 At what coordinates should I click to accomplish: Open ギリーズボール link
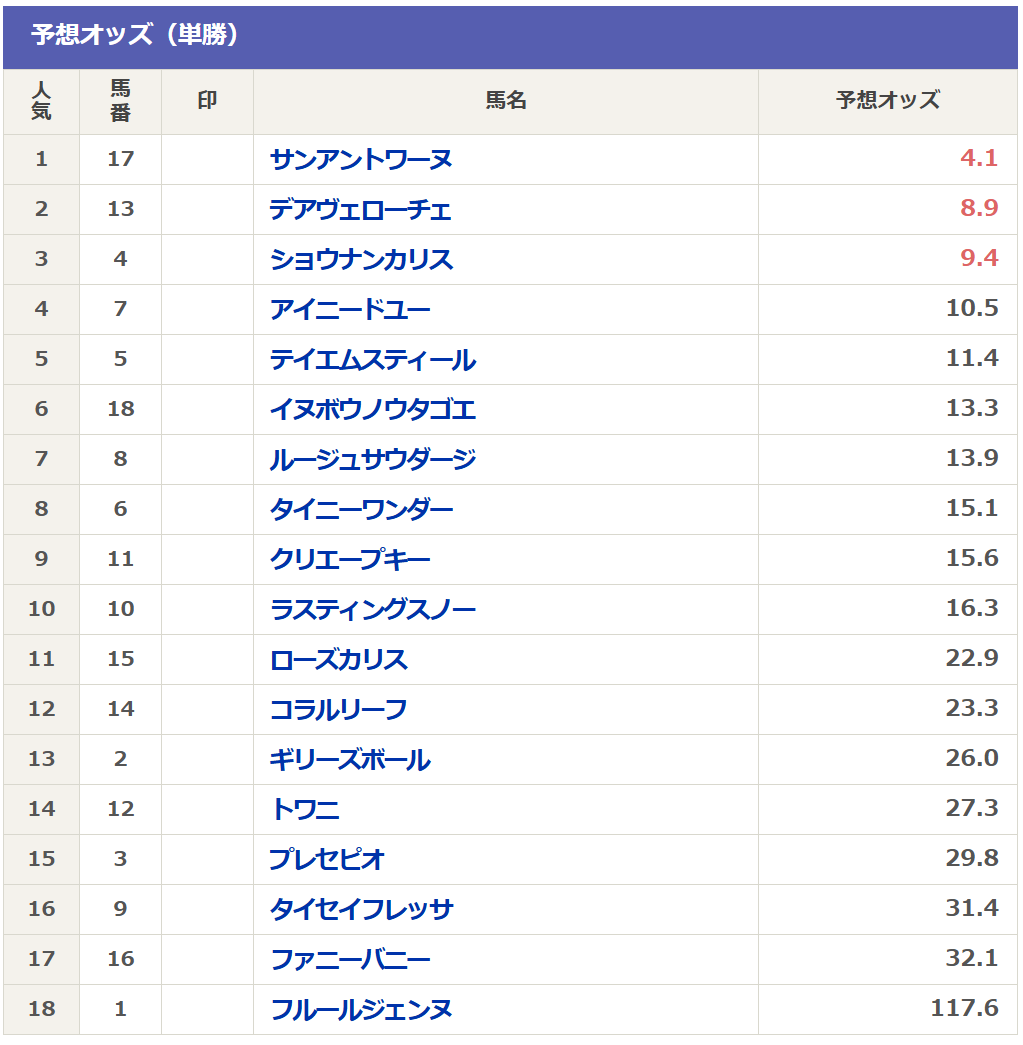[350, 760]
